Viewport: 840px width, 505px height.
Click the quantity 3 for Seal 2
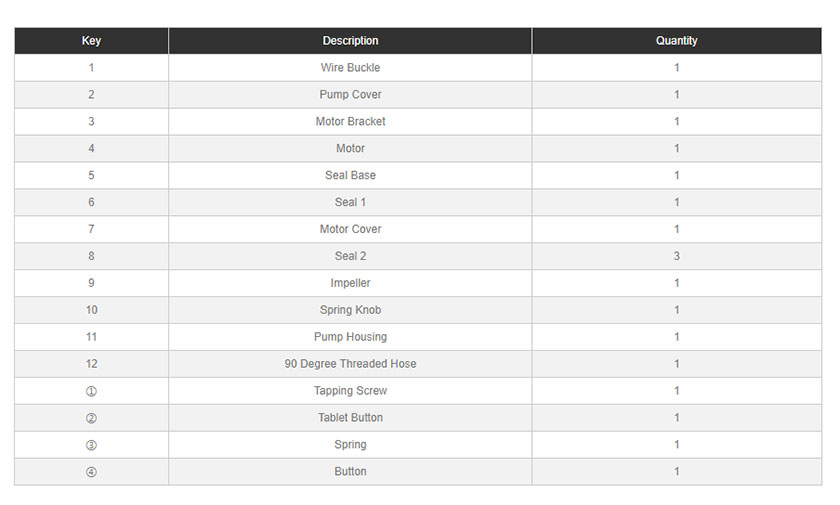(x=677, y=256)
